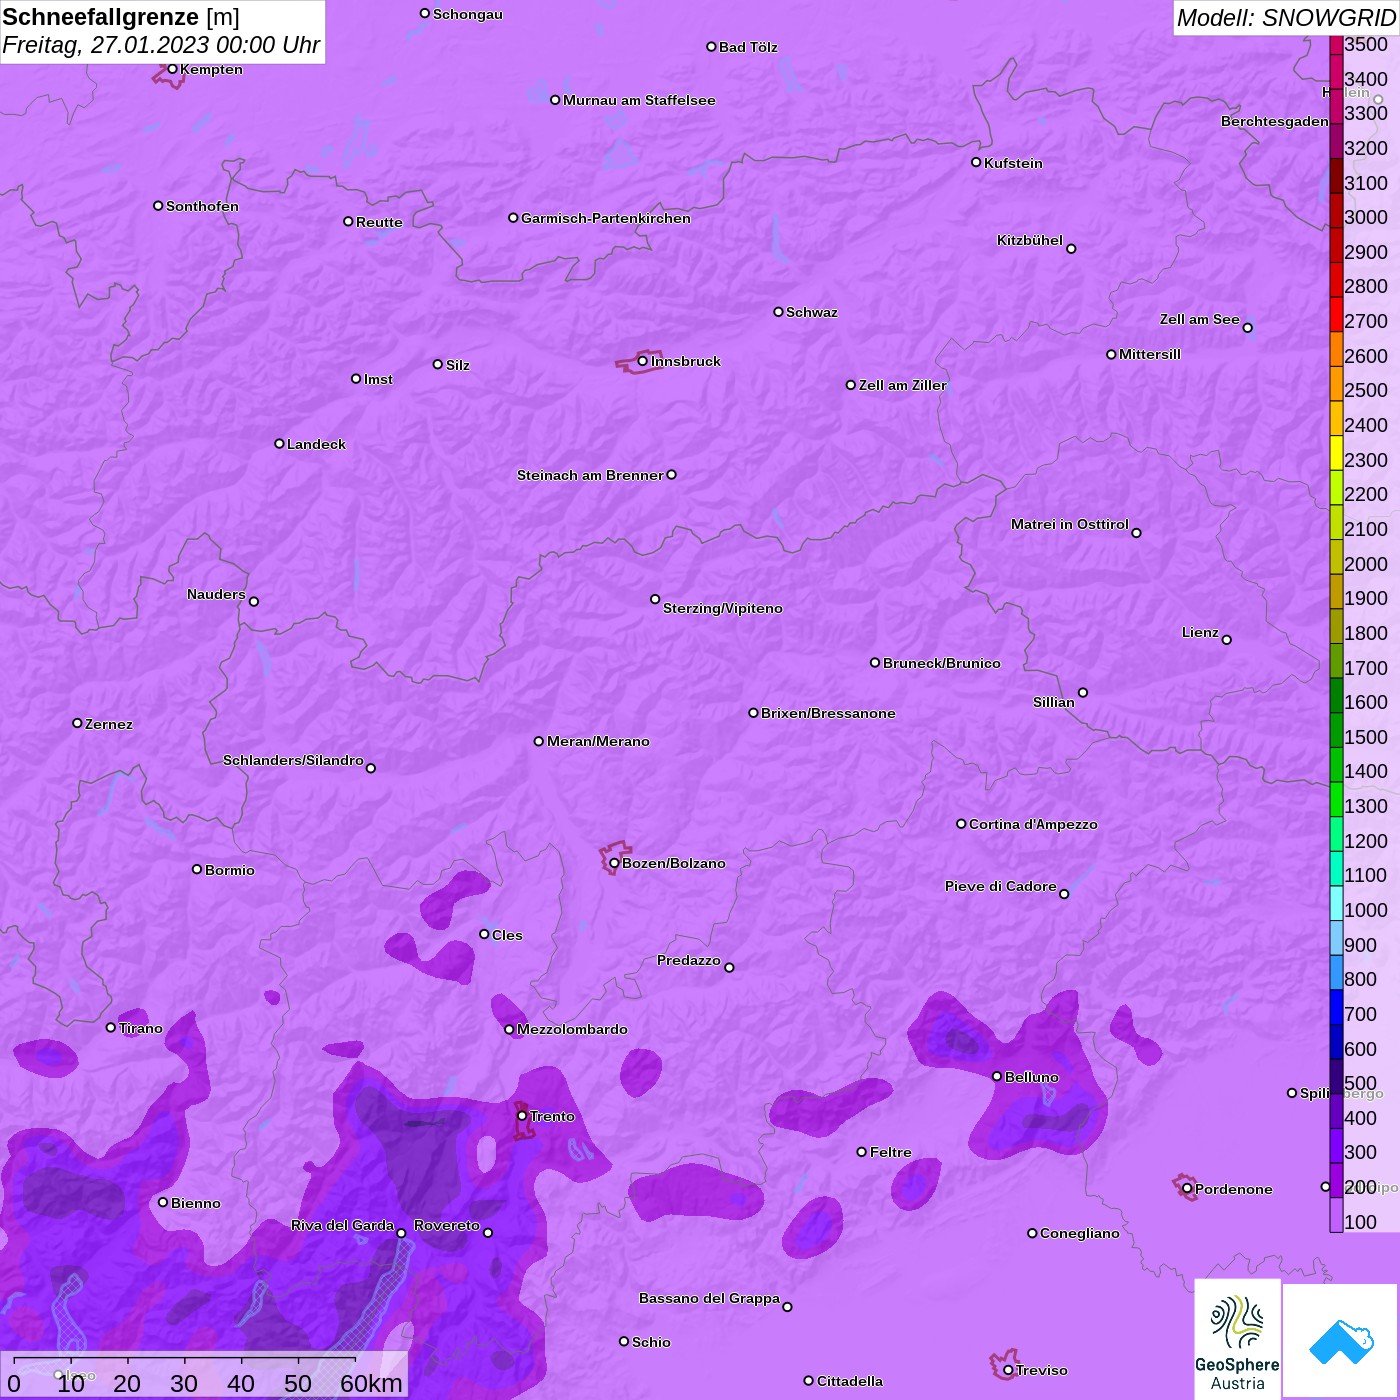Image resolution: width=1400 pixels, height=1400 pixels.
Task: Click the Schlanders/Silandro label
Action: [293, 760]
